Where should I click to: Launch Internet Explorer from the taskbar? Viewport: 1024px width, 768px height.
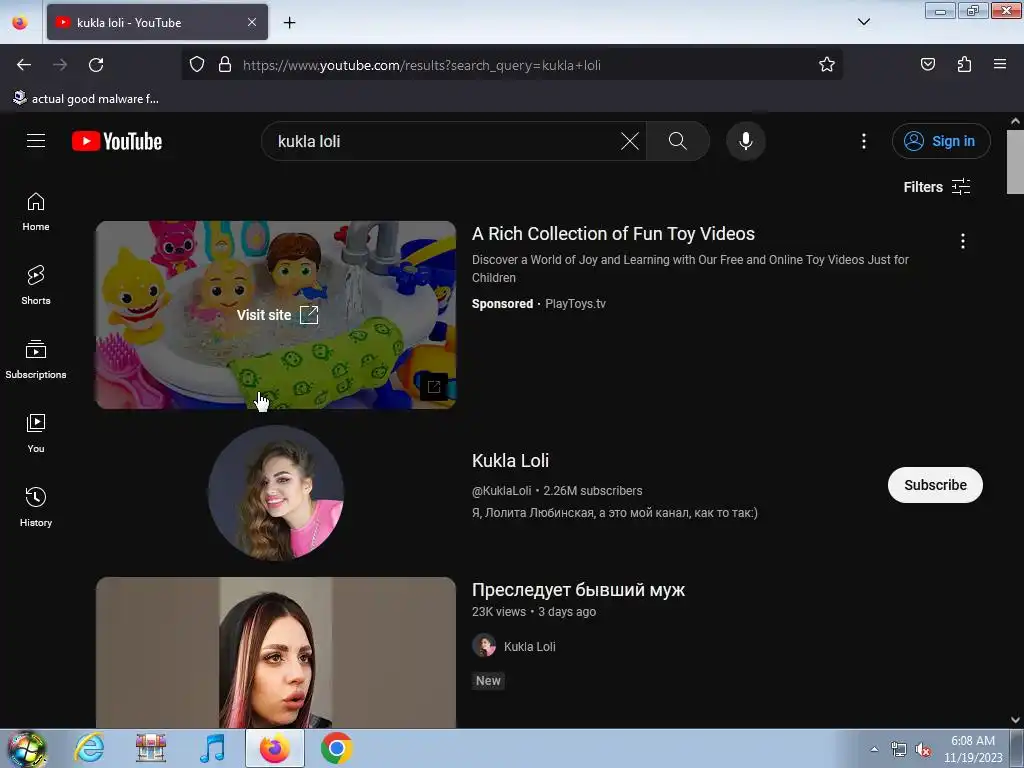tap(89, 748)
